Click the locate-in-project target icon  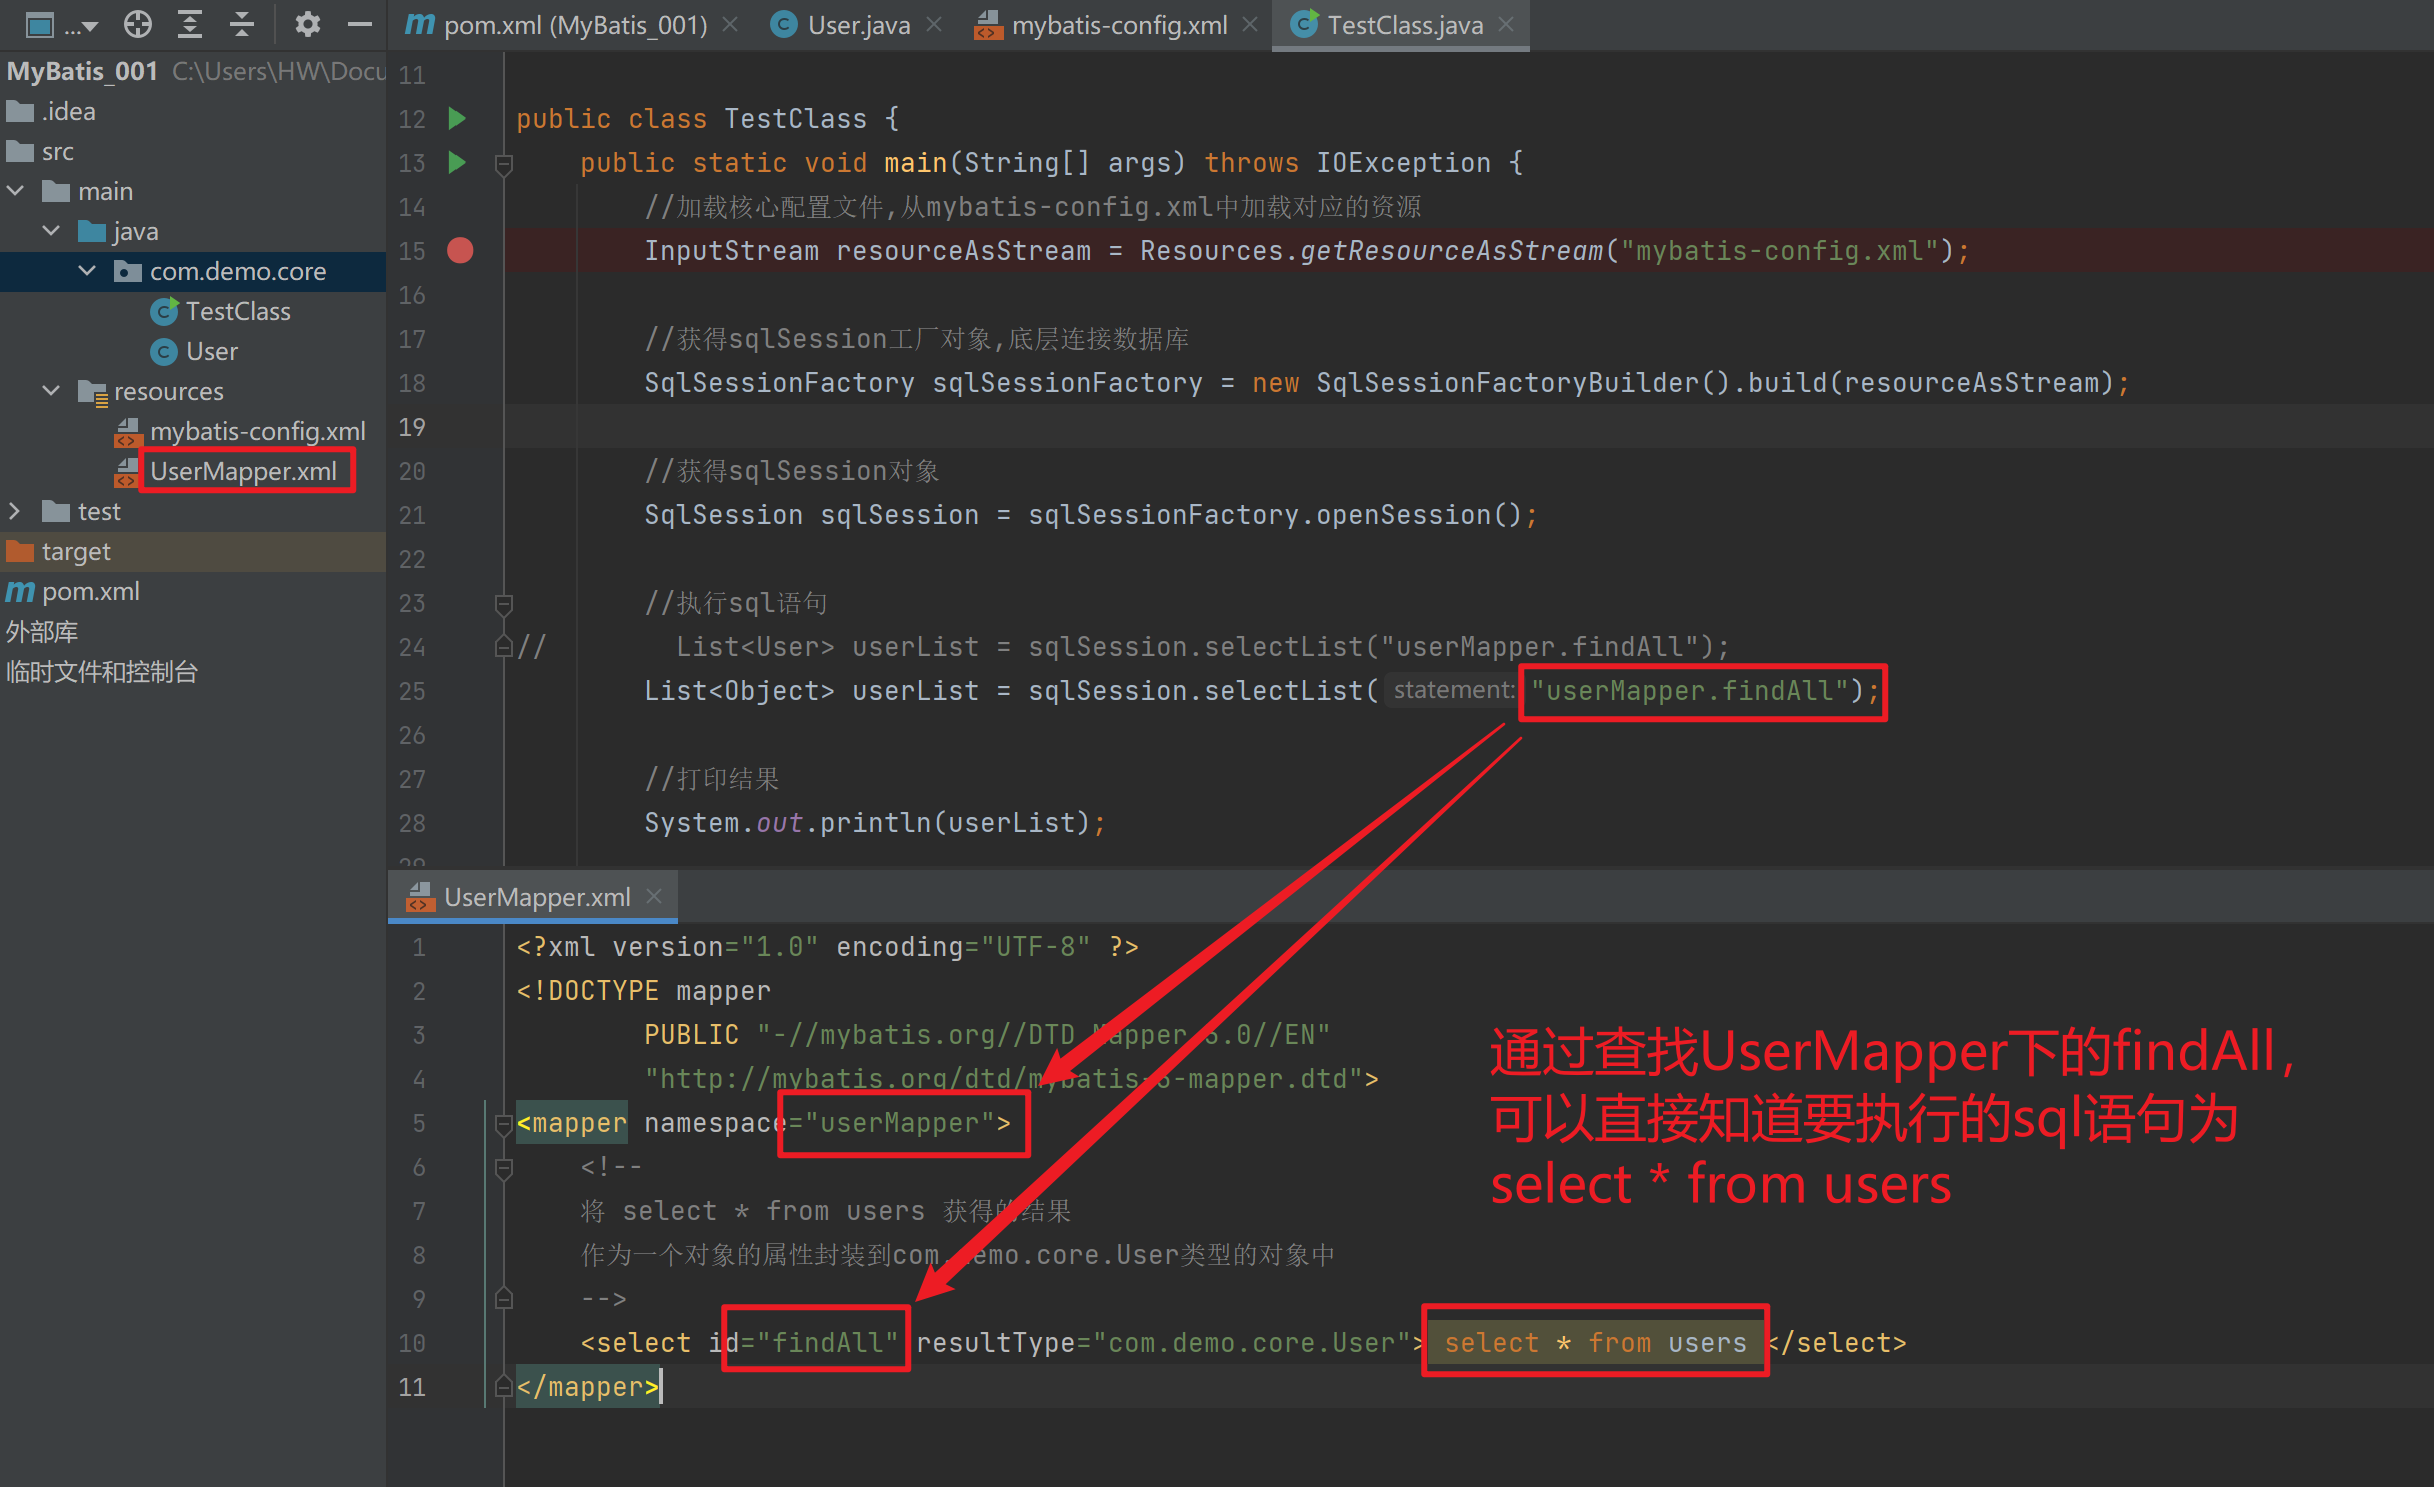(x=138, y=24)
